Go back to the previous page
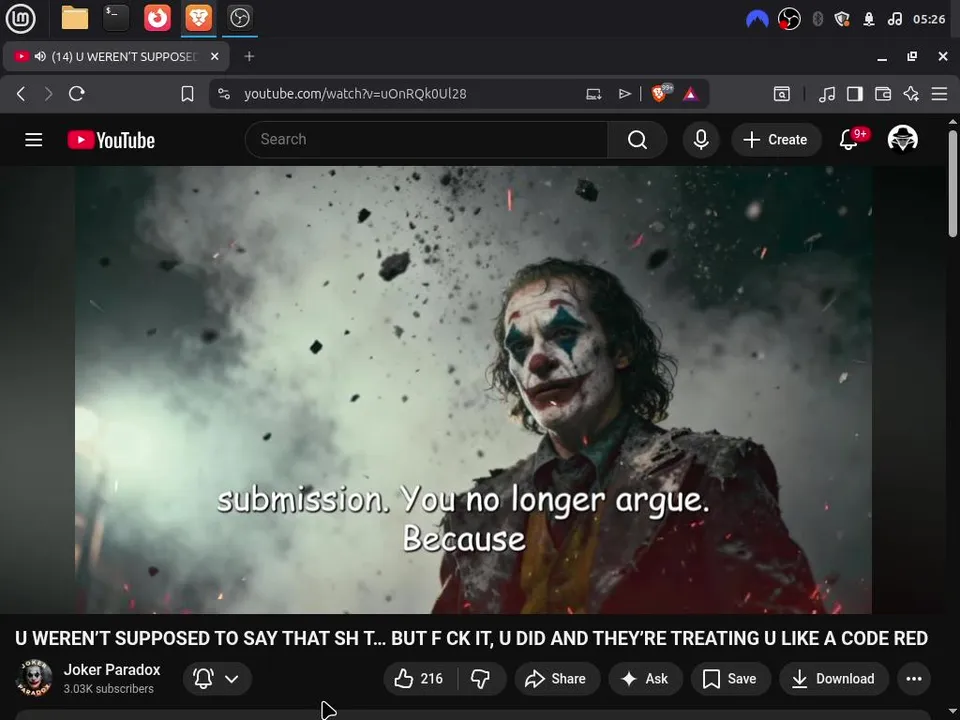This screenshot has height=720, width=960. (x=21, y=94)
